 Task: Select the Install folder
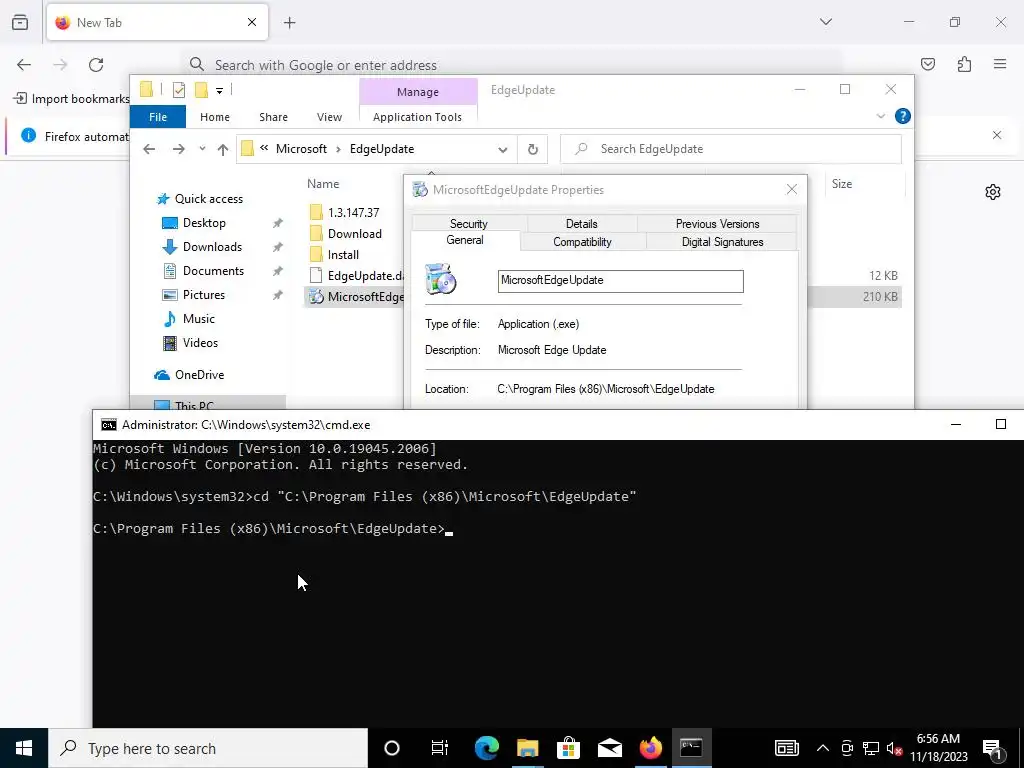343,255
